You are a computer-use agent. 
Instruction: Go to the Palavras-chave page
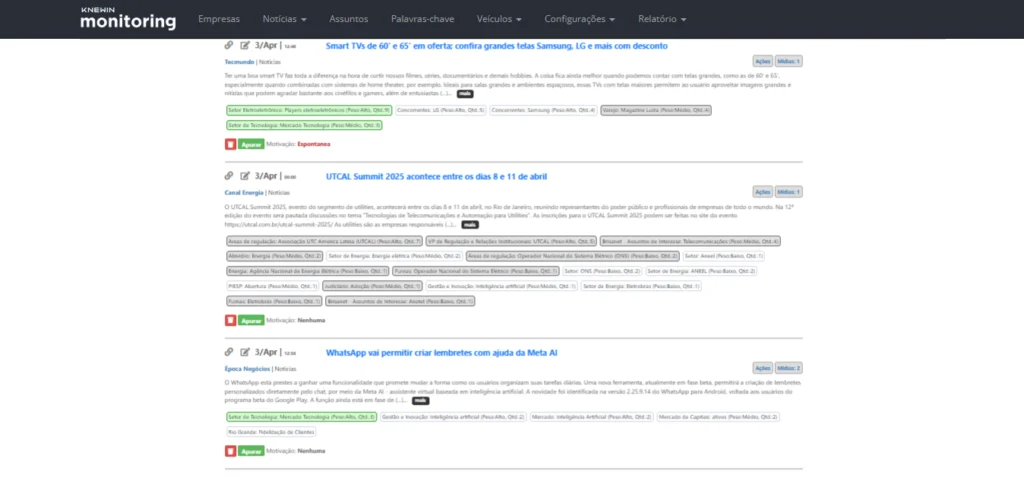click(x=423, y=19)
